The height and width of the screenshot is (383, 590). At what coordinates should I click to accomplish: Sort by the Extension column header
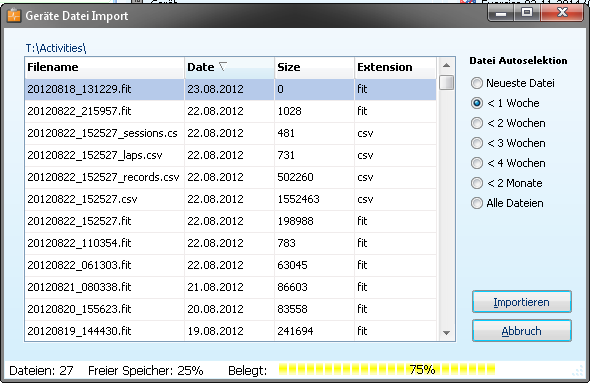pos(395,67)
